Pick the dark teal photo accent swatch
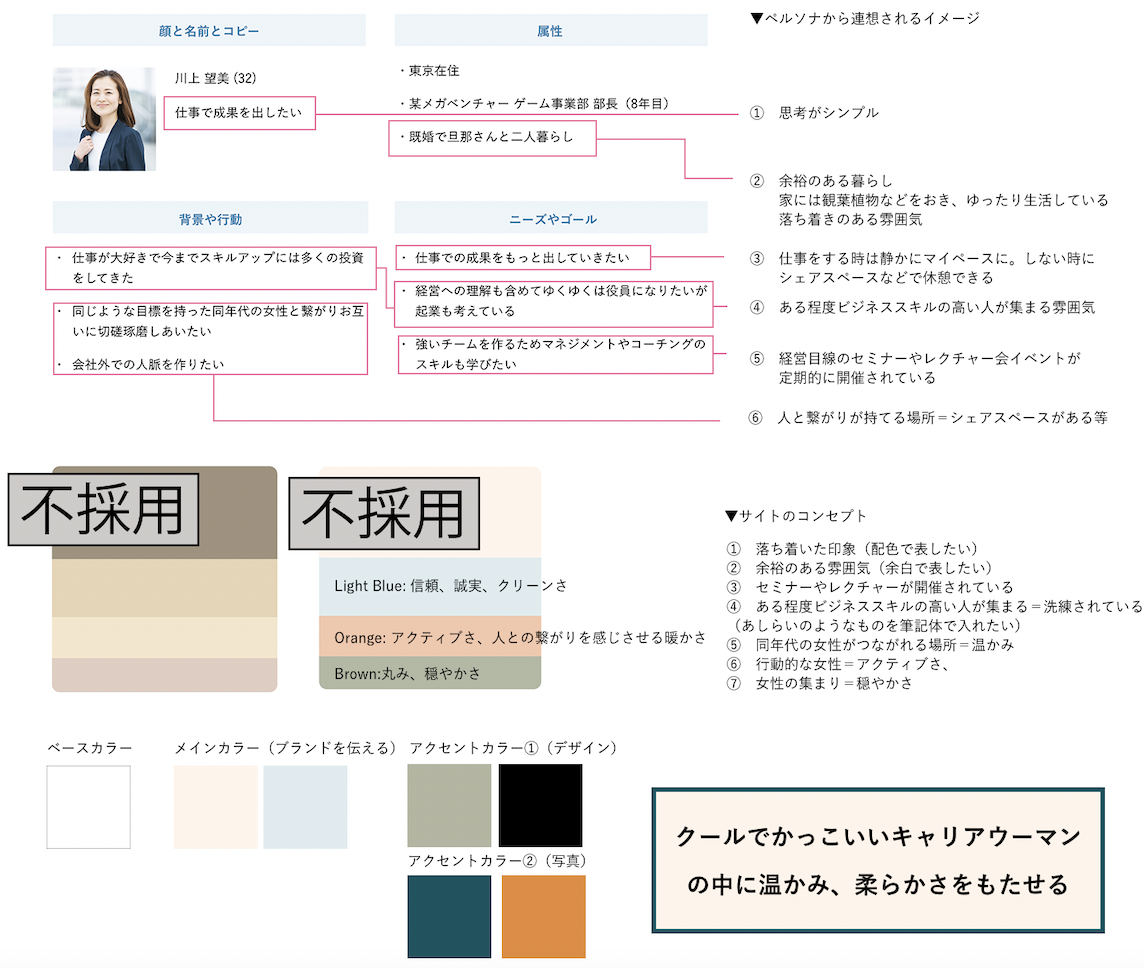This screenshot has height=968, width=1144. (x=449, y=916)
